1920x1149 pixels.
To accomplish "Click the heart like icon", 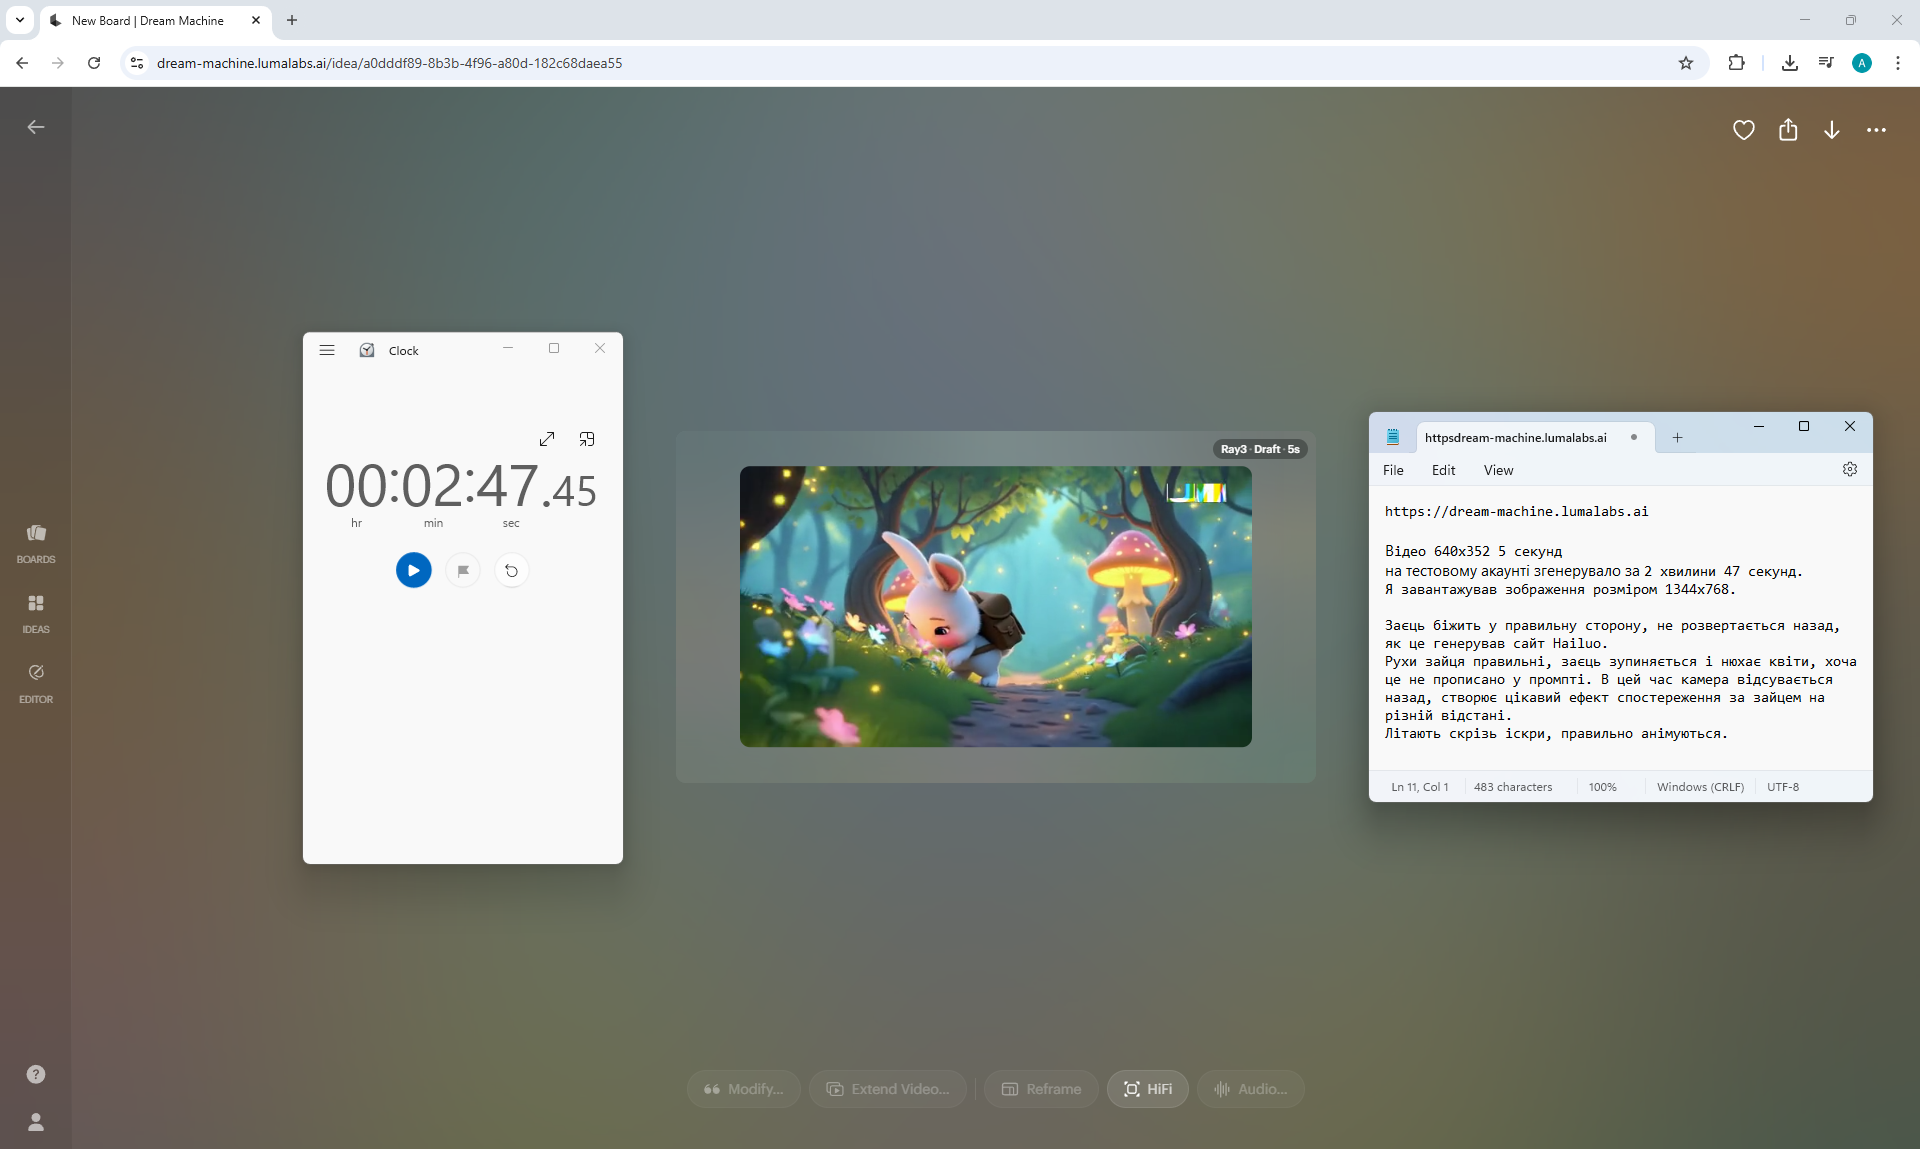I will coord(1743,130).
